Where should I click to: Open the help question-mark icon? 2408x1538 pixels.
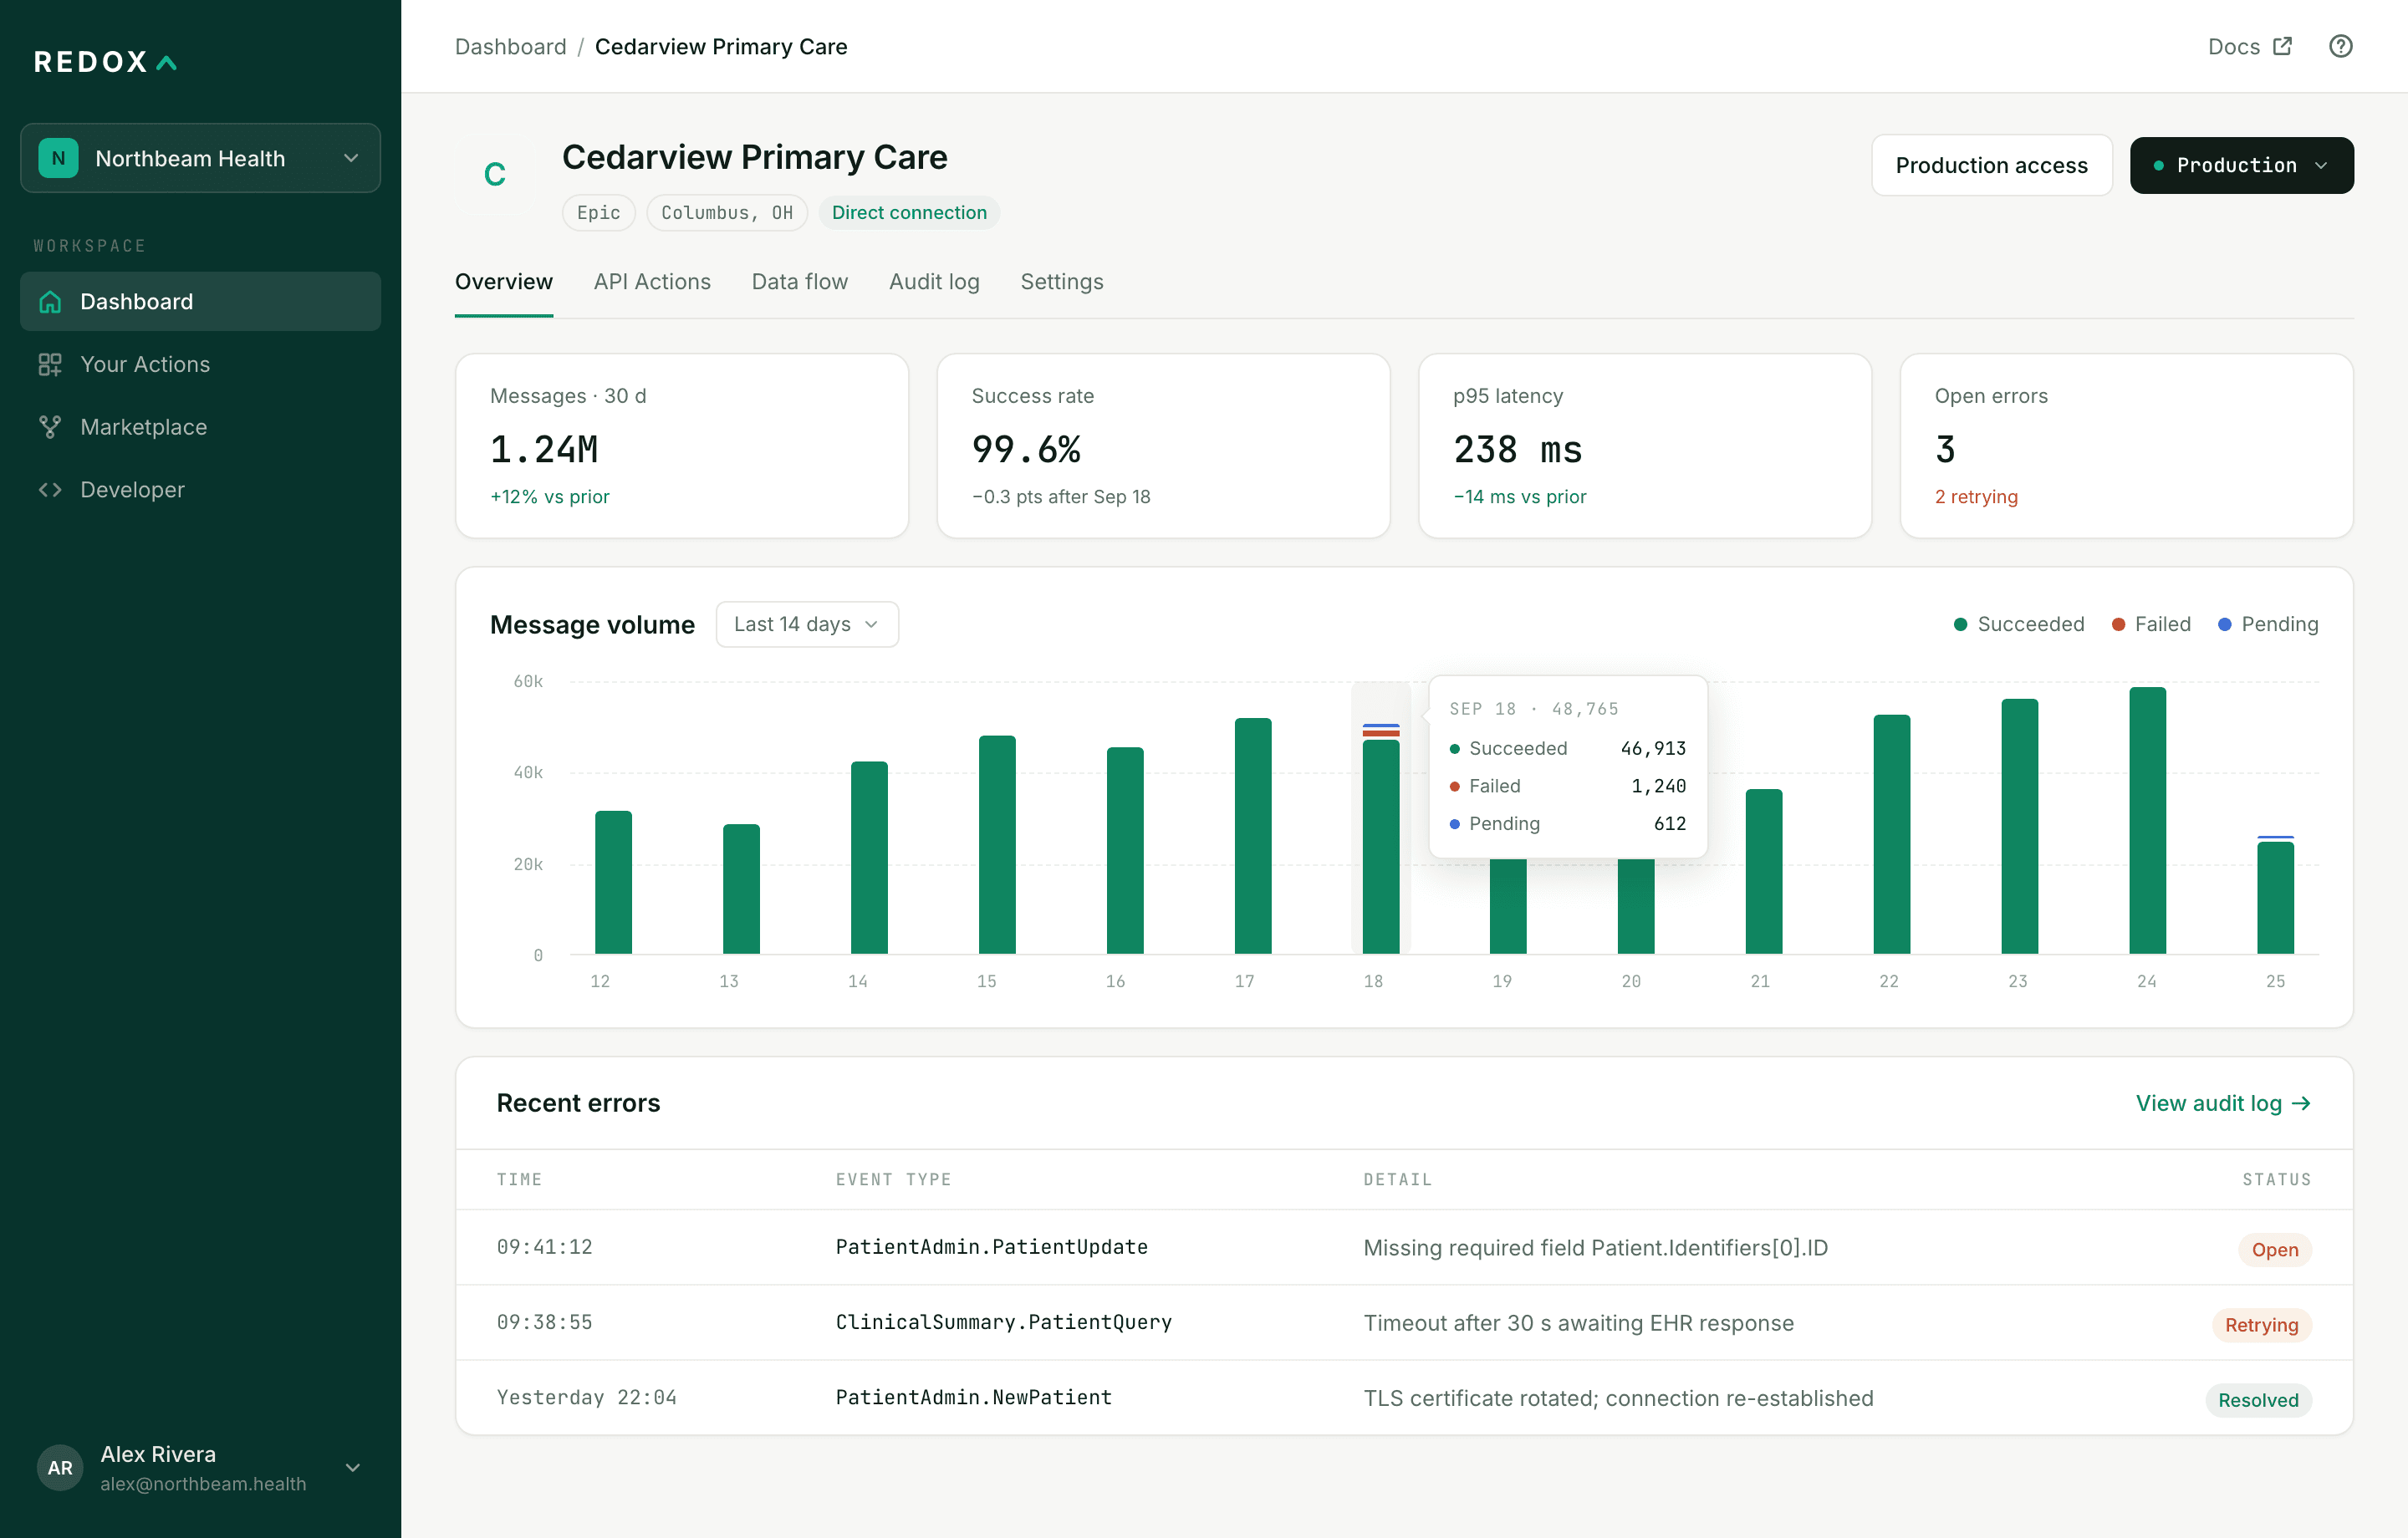click(2340, 46)
